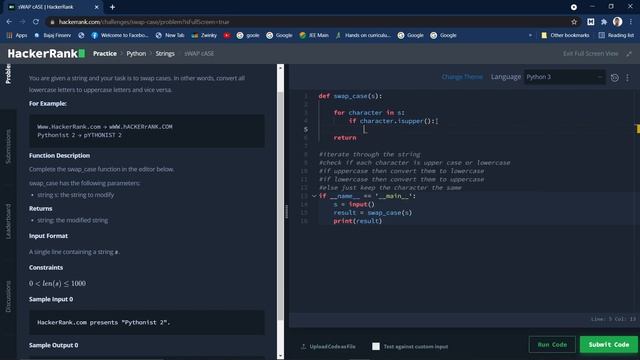The width and height of the screenshot is (640, 360).
Task: Click the Submit Code button
Action: pos(609,344)
